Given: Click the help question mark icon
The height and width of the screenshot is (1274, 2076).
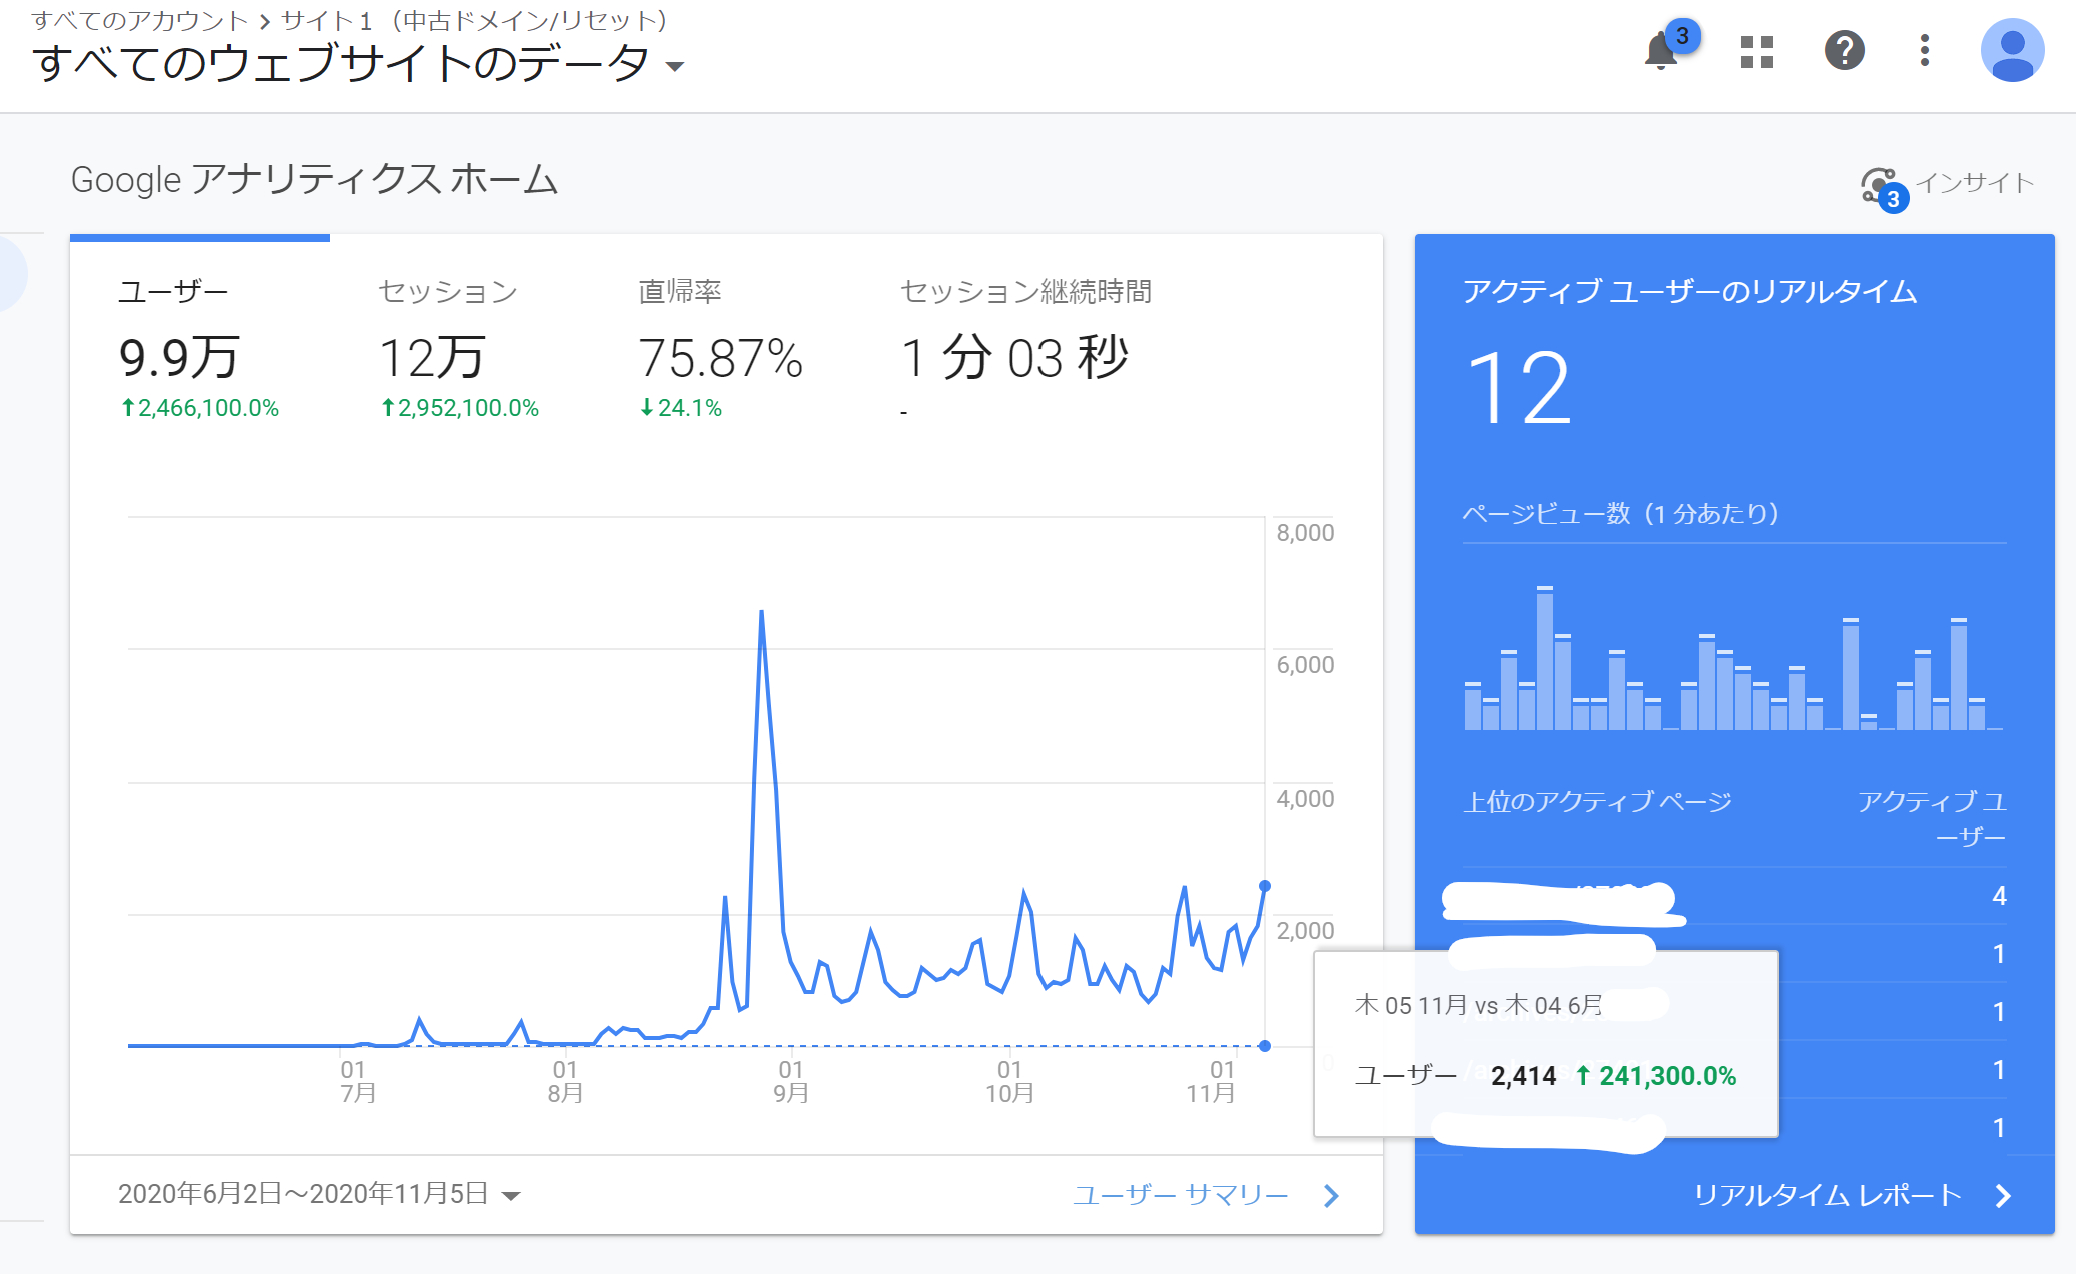Looking at the screenshot, I should point(1845,52).
